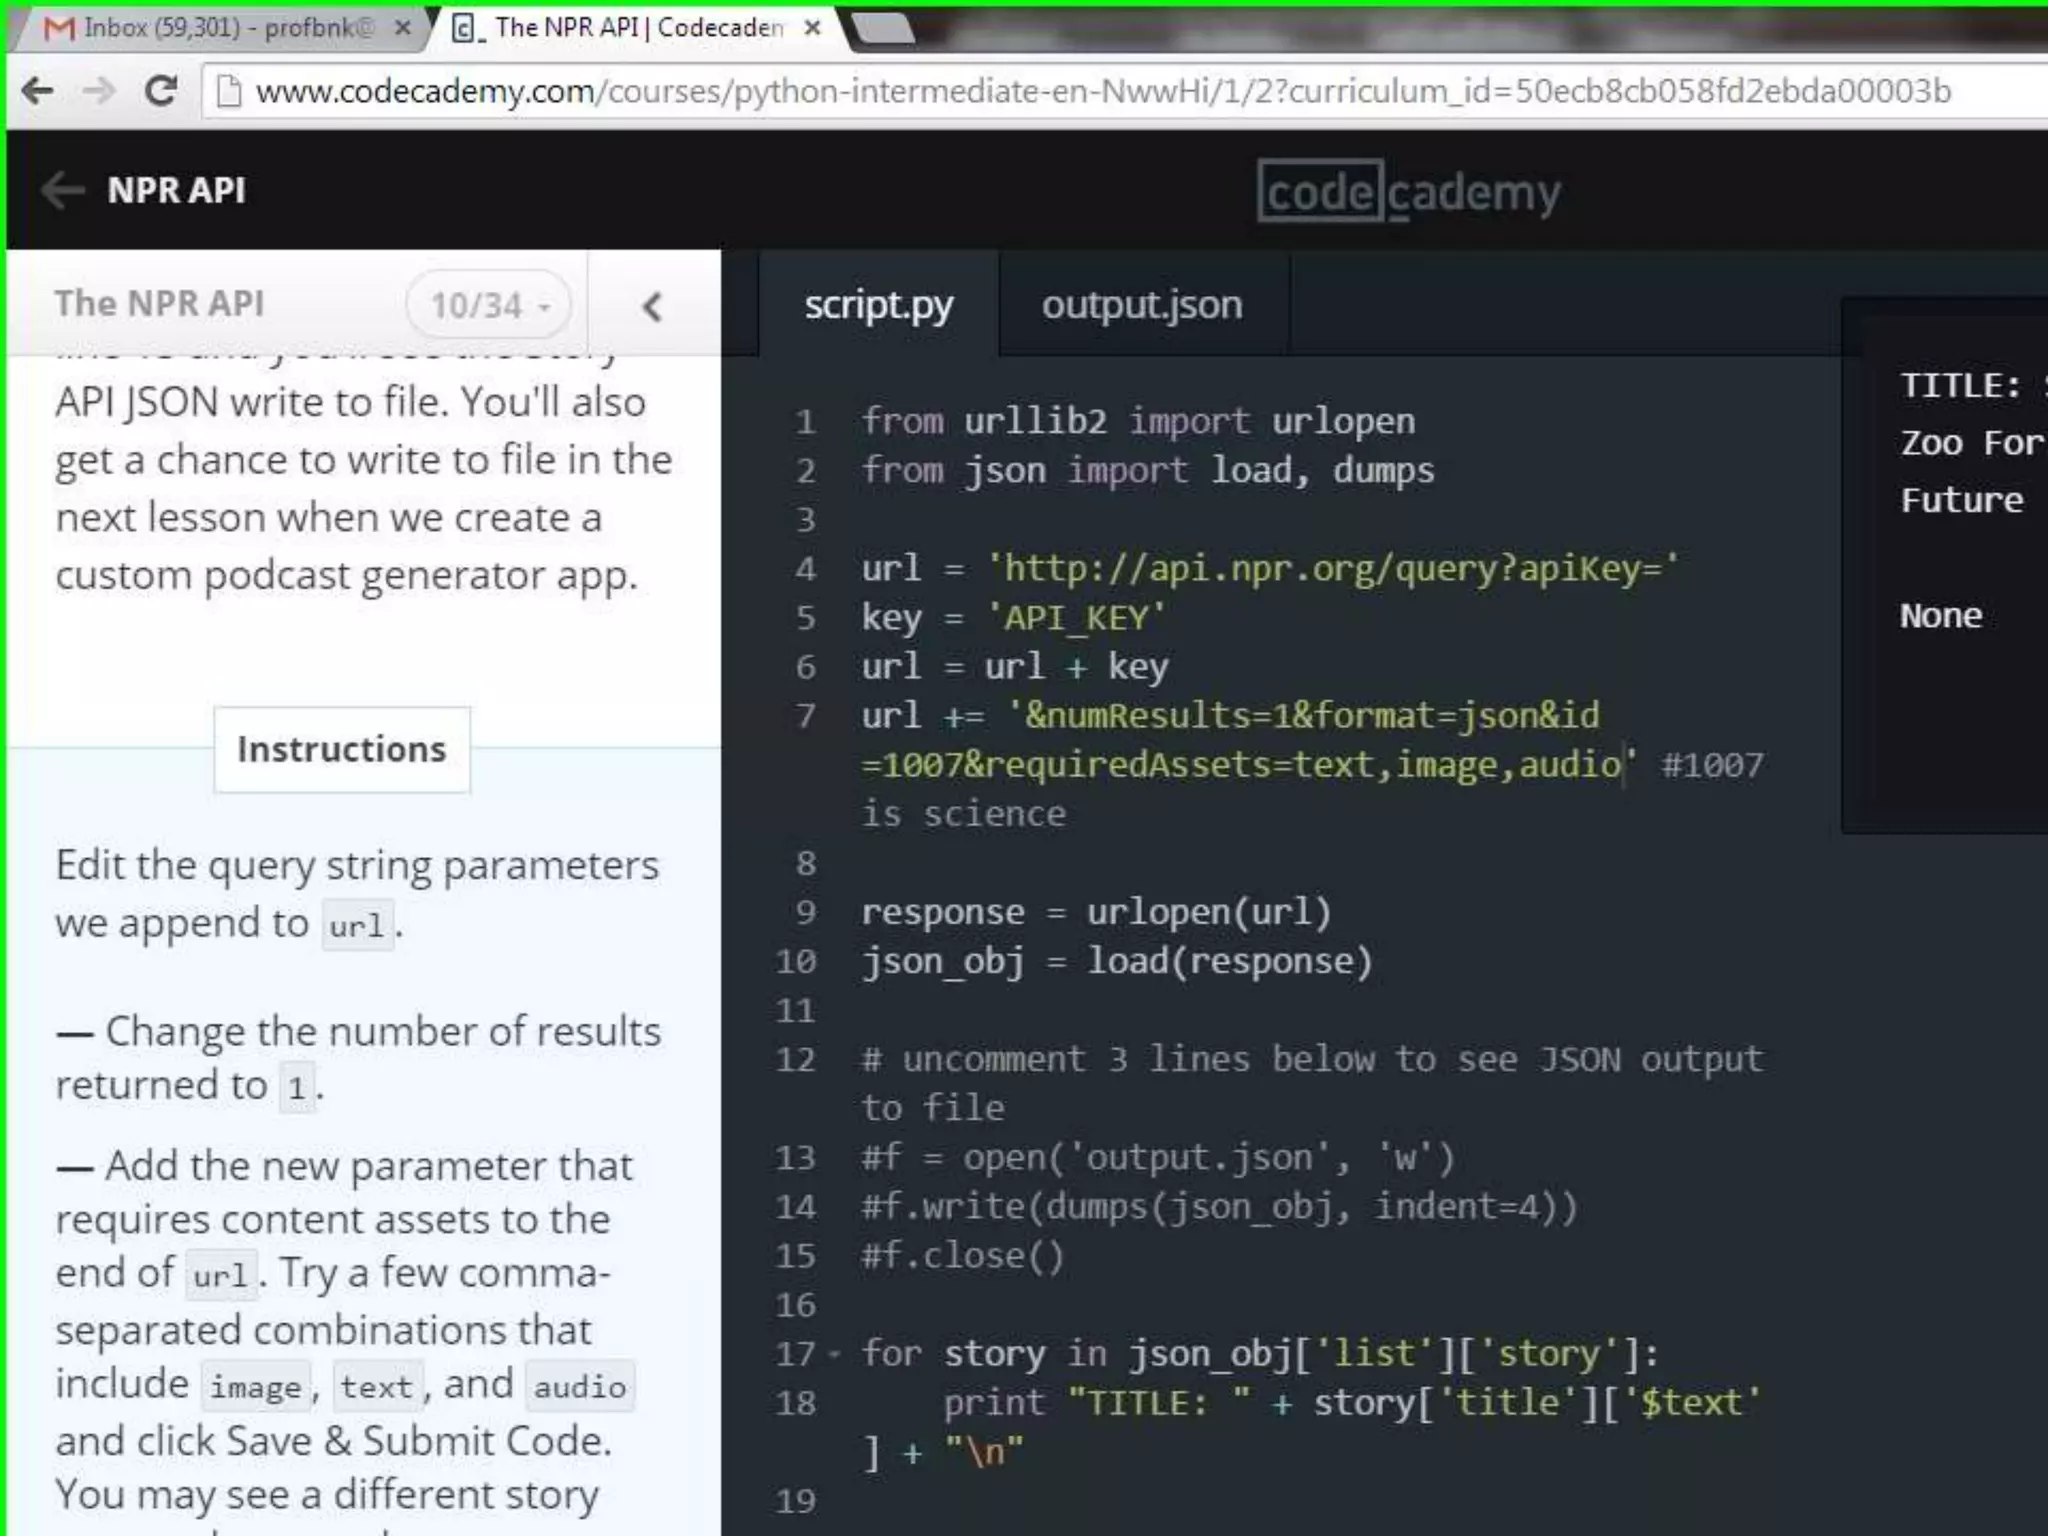Click line number 8 in gutter

806,862
